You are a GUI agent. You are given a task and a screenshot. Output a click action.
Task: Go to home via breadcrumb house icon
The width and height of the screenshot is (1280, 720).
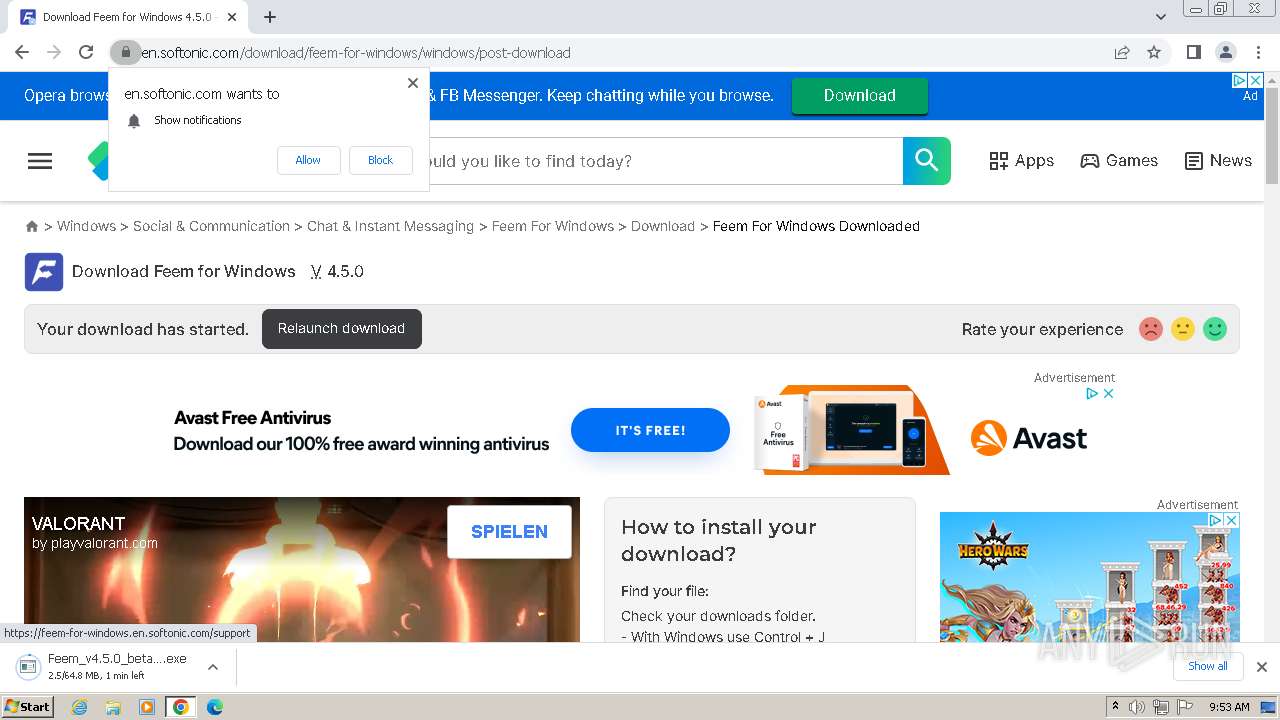click(32, 227)
